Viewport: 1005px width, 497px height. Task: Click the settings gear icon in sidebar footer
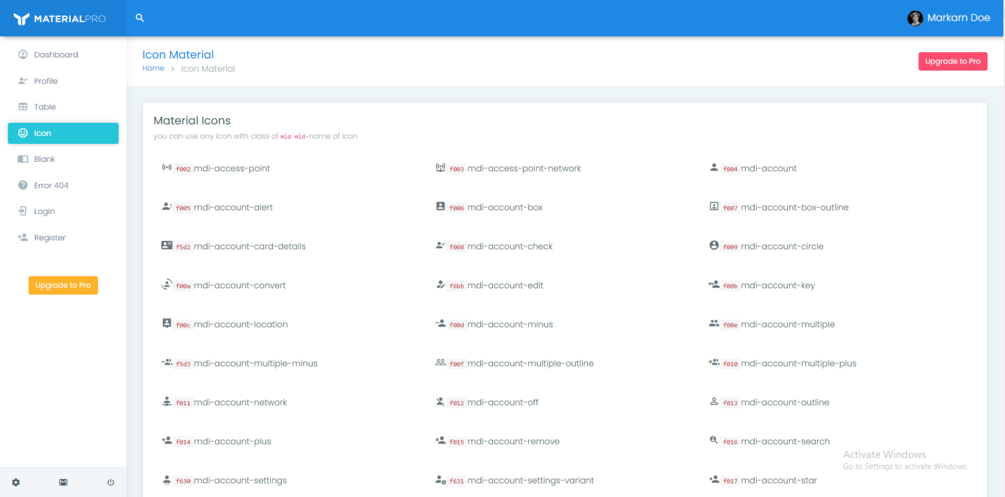pos(16,482)
